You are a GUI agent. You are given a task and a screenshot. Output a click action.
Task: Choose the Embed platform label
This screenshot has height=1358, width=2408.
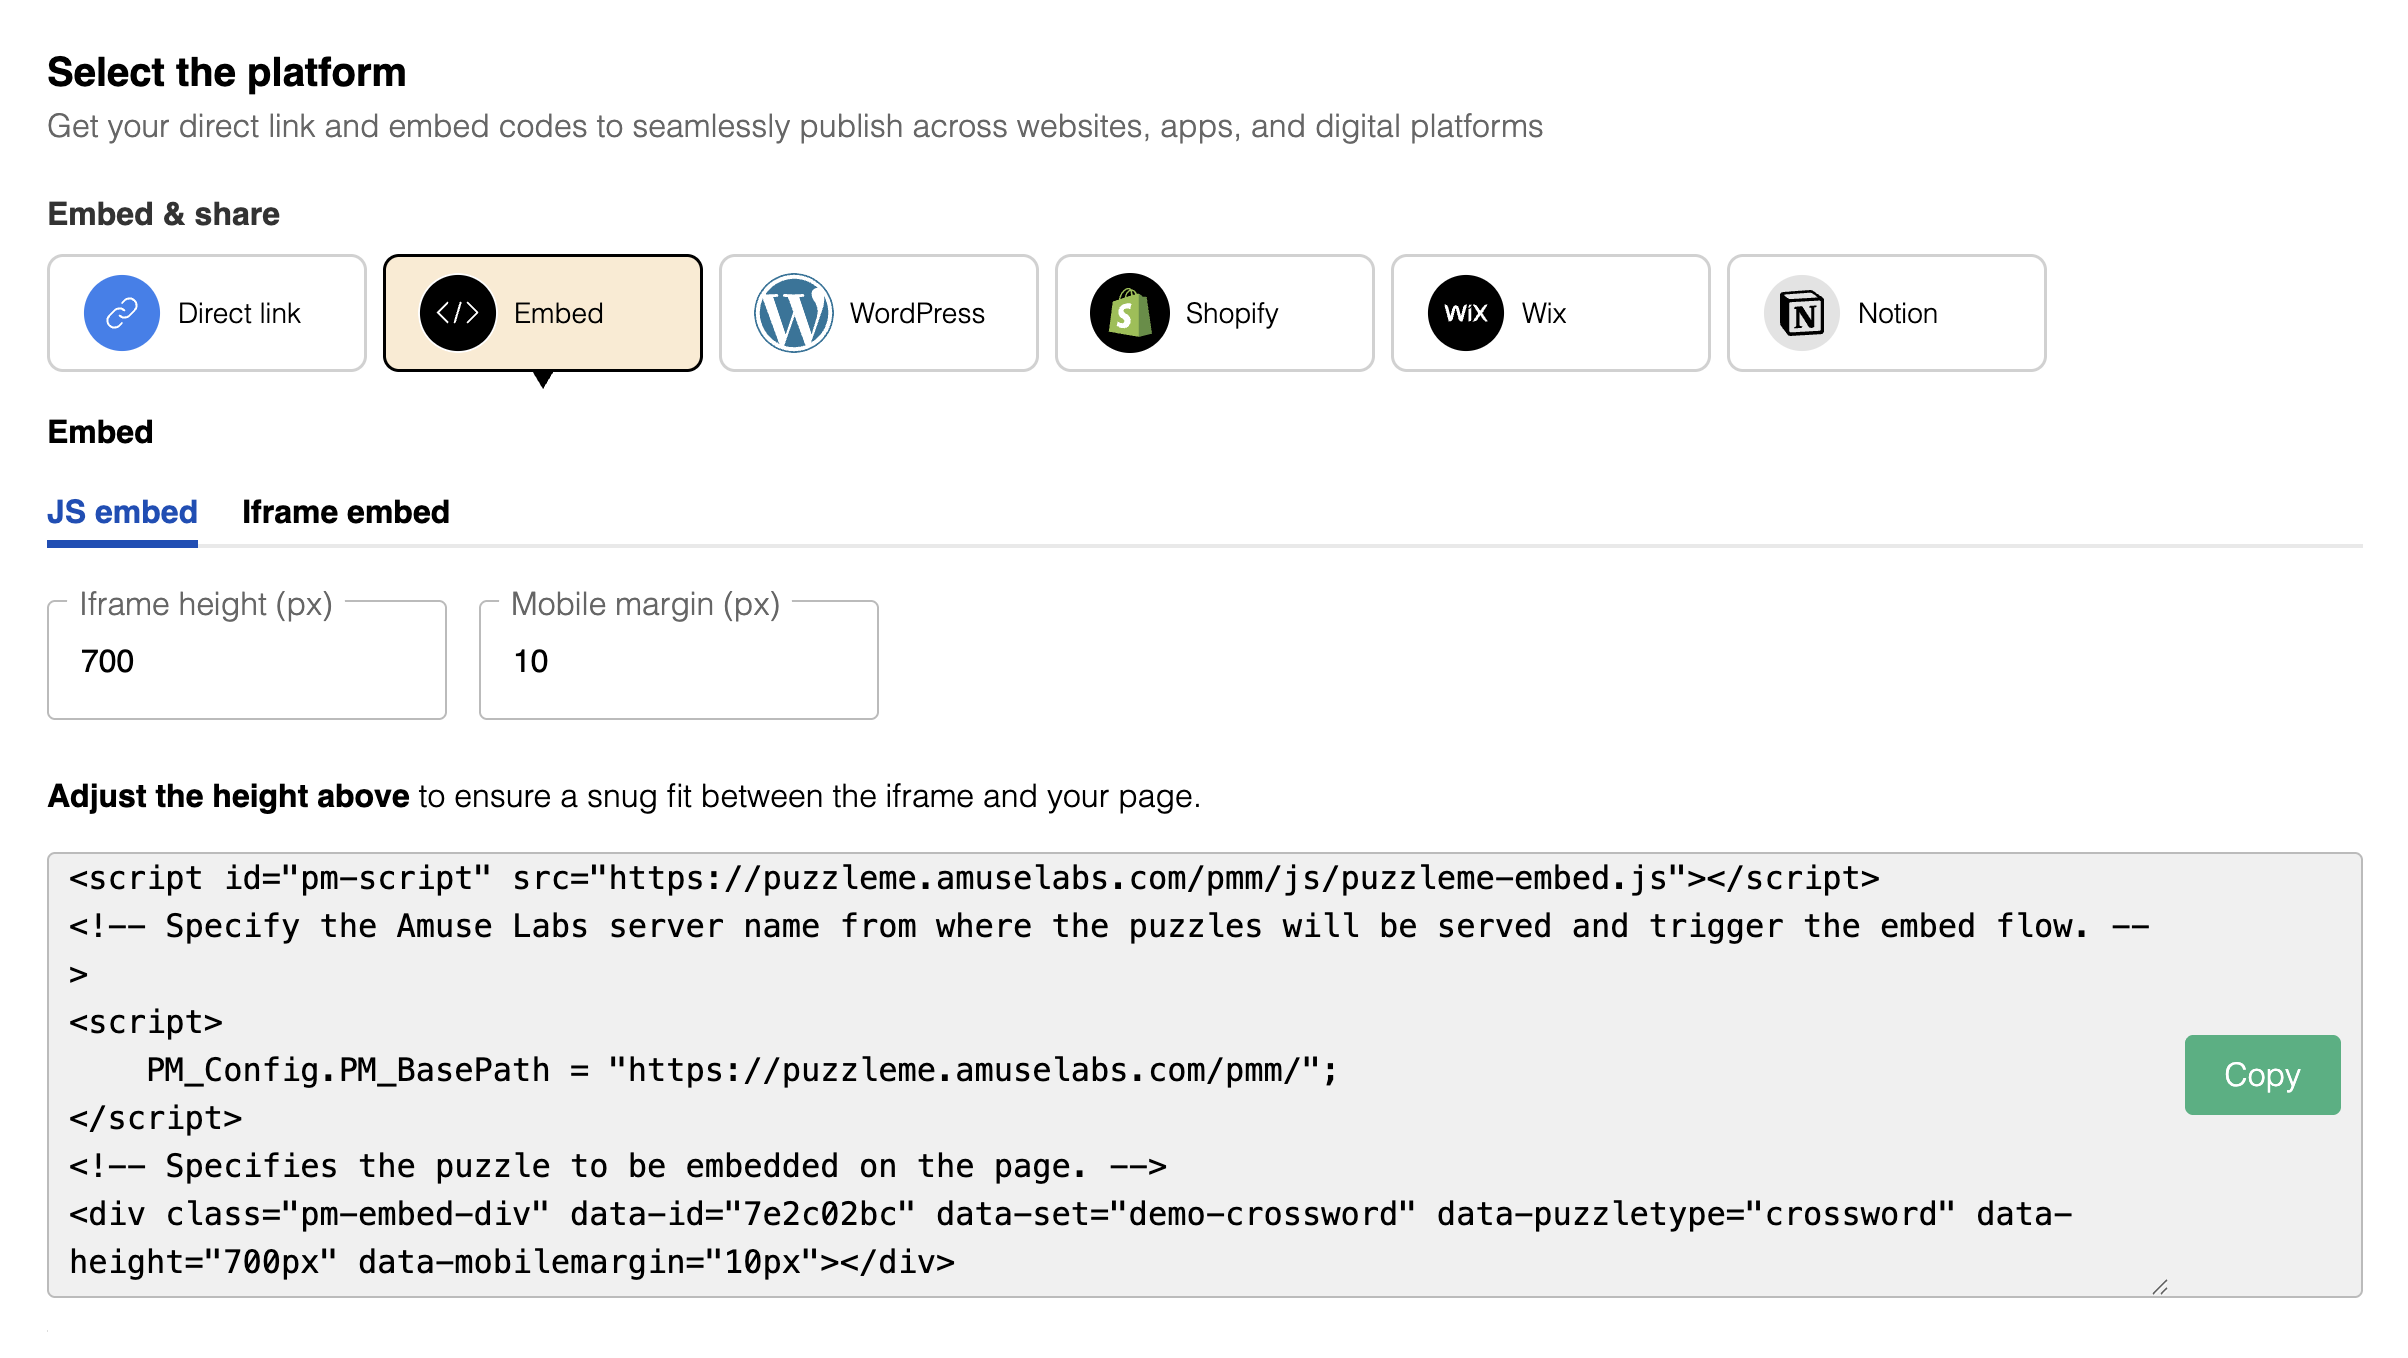558,313
